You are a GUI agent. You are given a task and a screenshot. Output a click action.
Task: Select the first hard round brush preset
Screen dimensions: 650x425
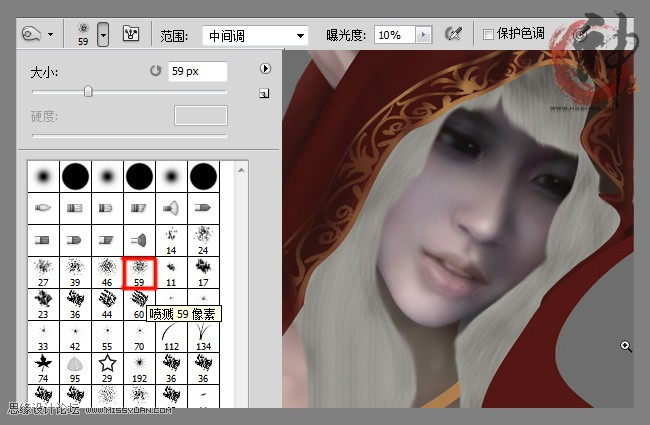pyautogui.click(x=75, y=177)
